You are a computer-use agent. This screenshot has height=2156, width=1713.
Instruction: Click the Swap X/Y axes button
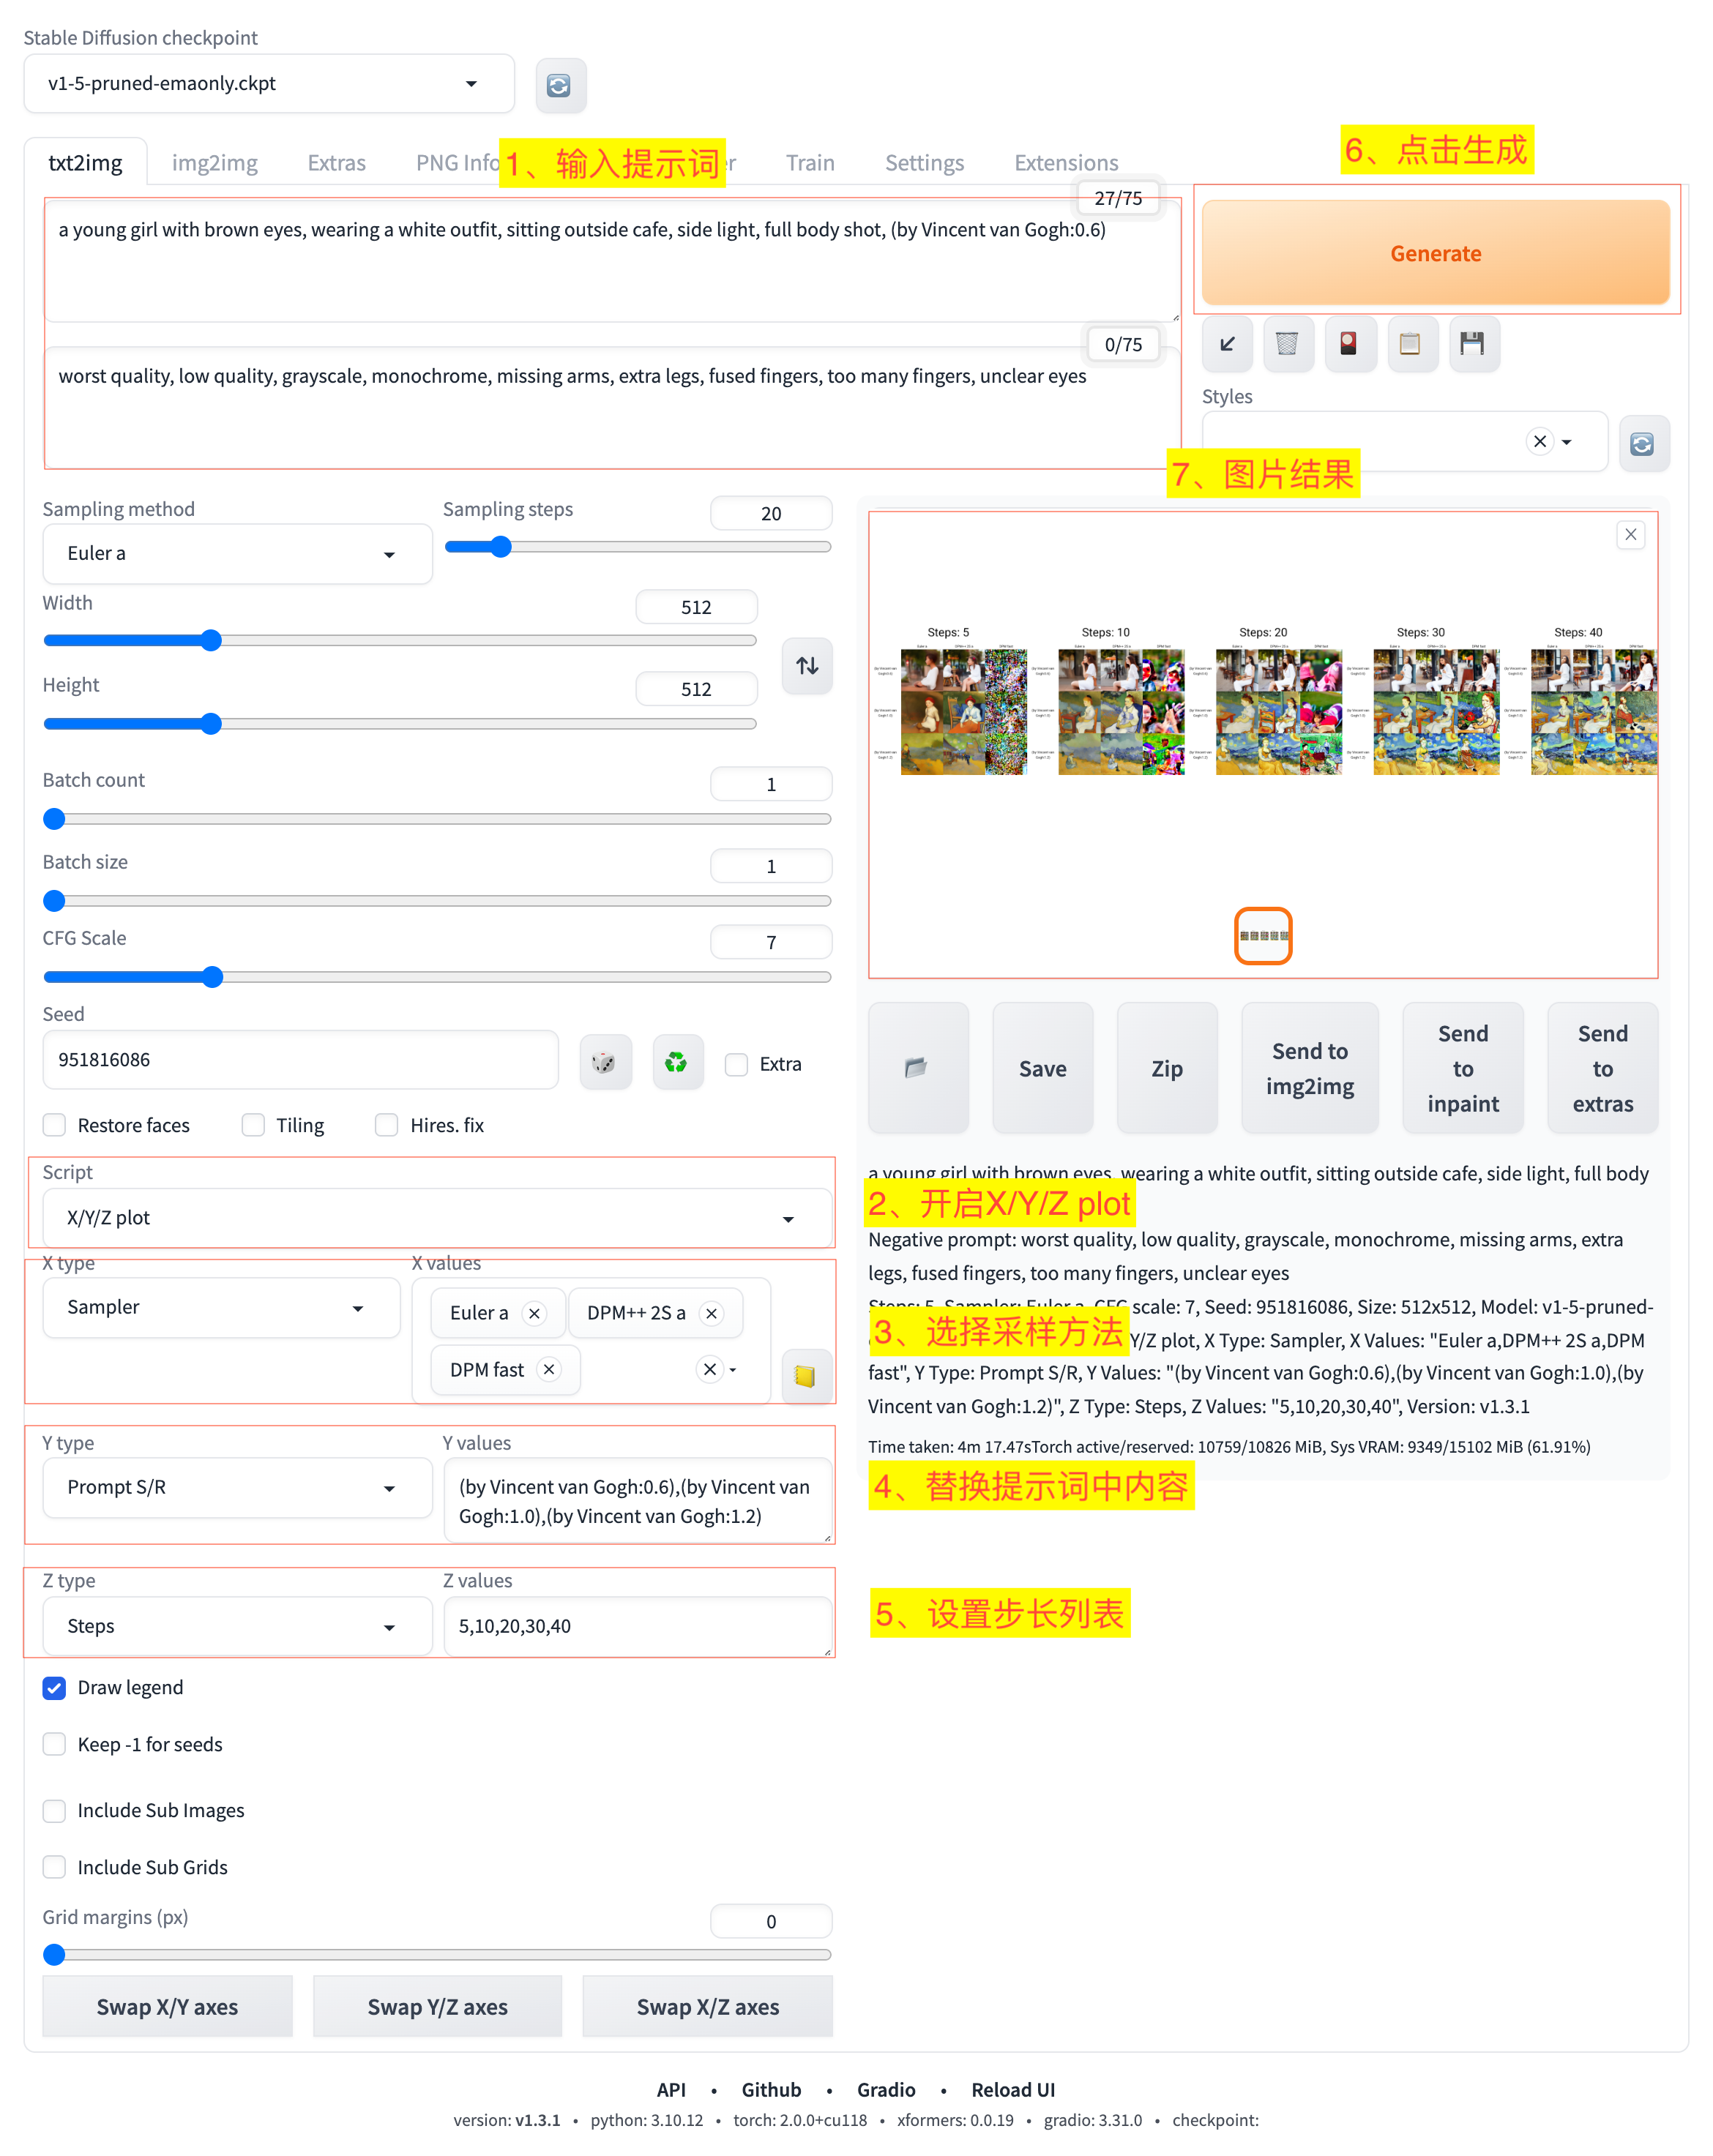[167, 2006]
